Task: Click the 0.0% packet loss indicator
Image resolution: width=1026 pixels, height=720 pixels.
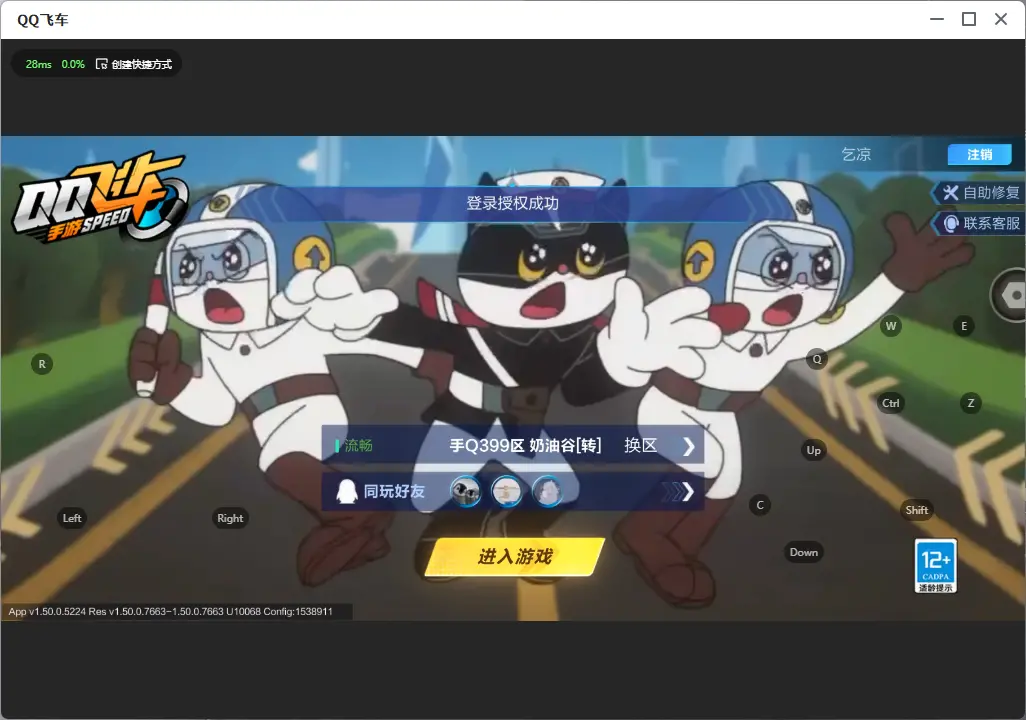Action: tap(73, 64)
